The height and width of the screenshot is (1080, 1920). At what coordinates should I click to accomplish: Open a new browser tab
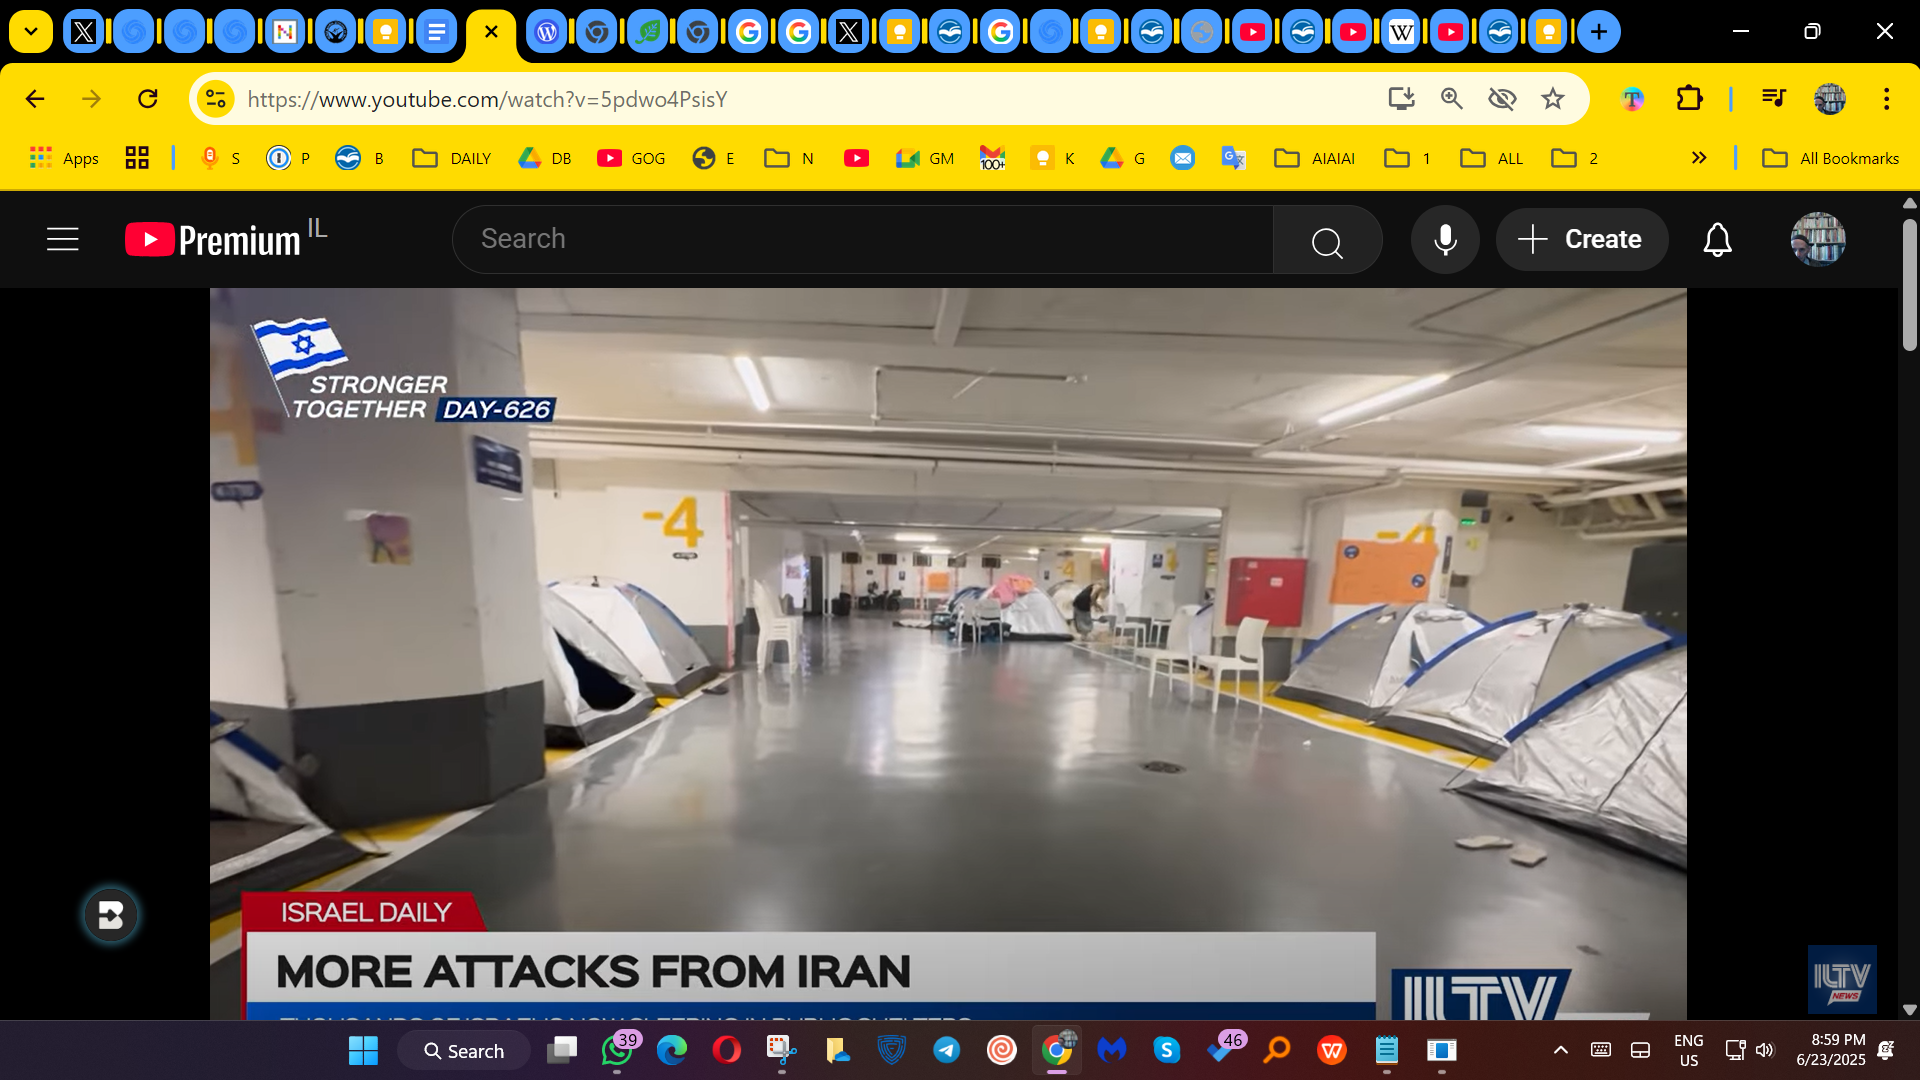point(1598,32)
